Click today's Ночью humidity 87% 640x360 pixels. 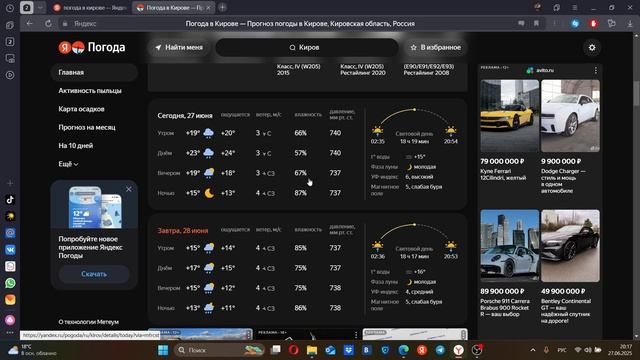click(300, 193)
